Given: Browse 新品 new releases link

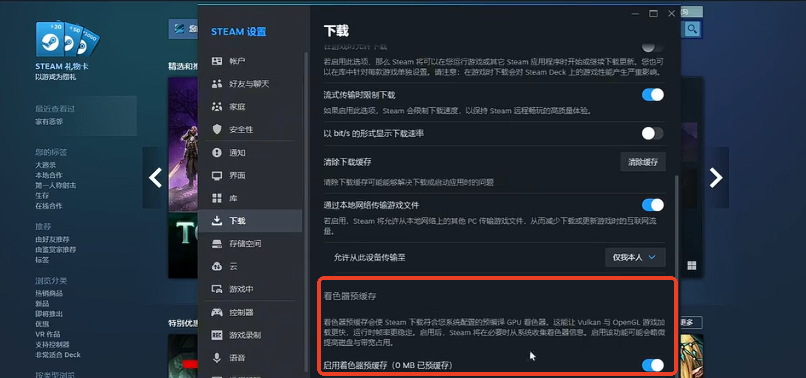Looking at the screenshot, I should pos(42,303).
